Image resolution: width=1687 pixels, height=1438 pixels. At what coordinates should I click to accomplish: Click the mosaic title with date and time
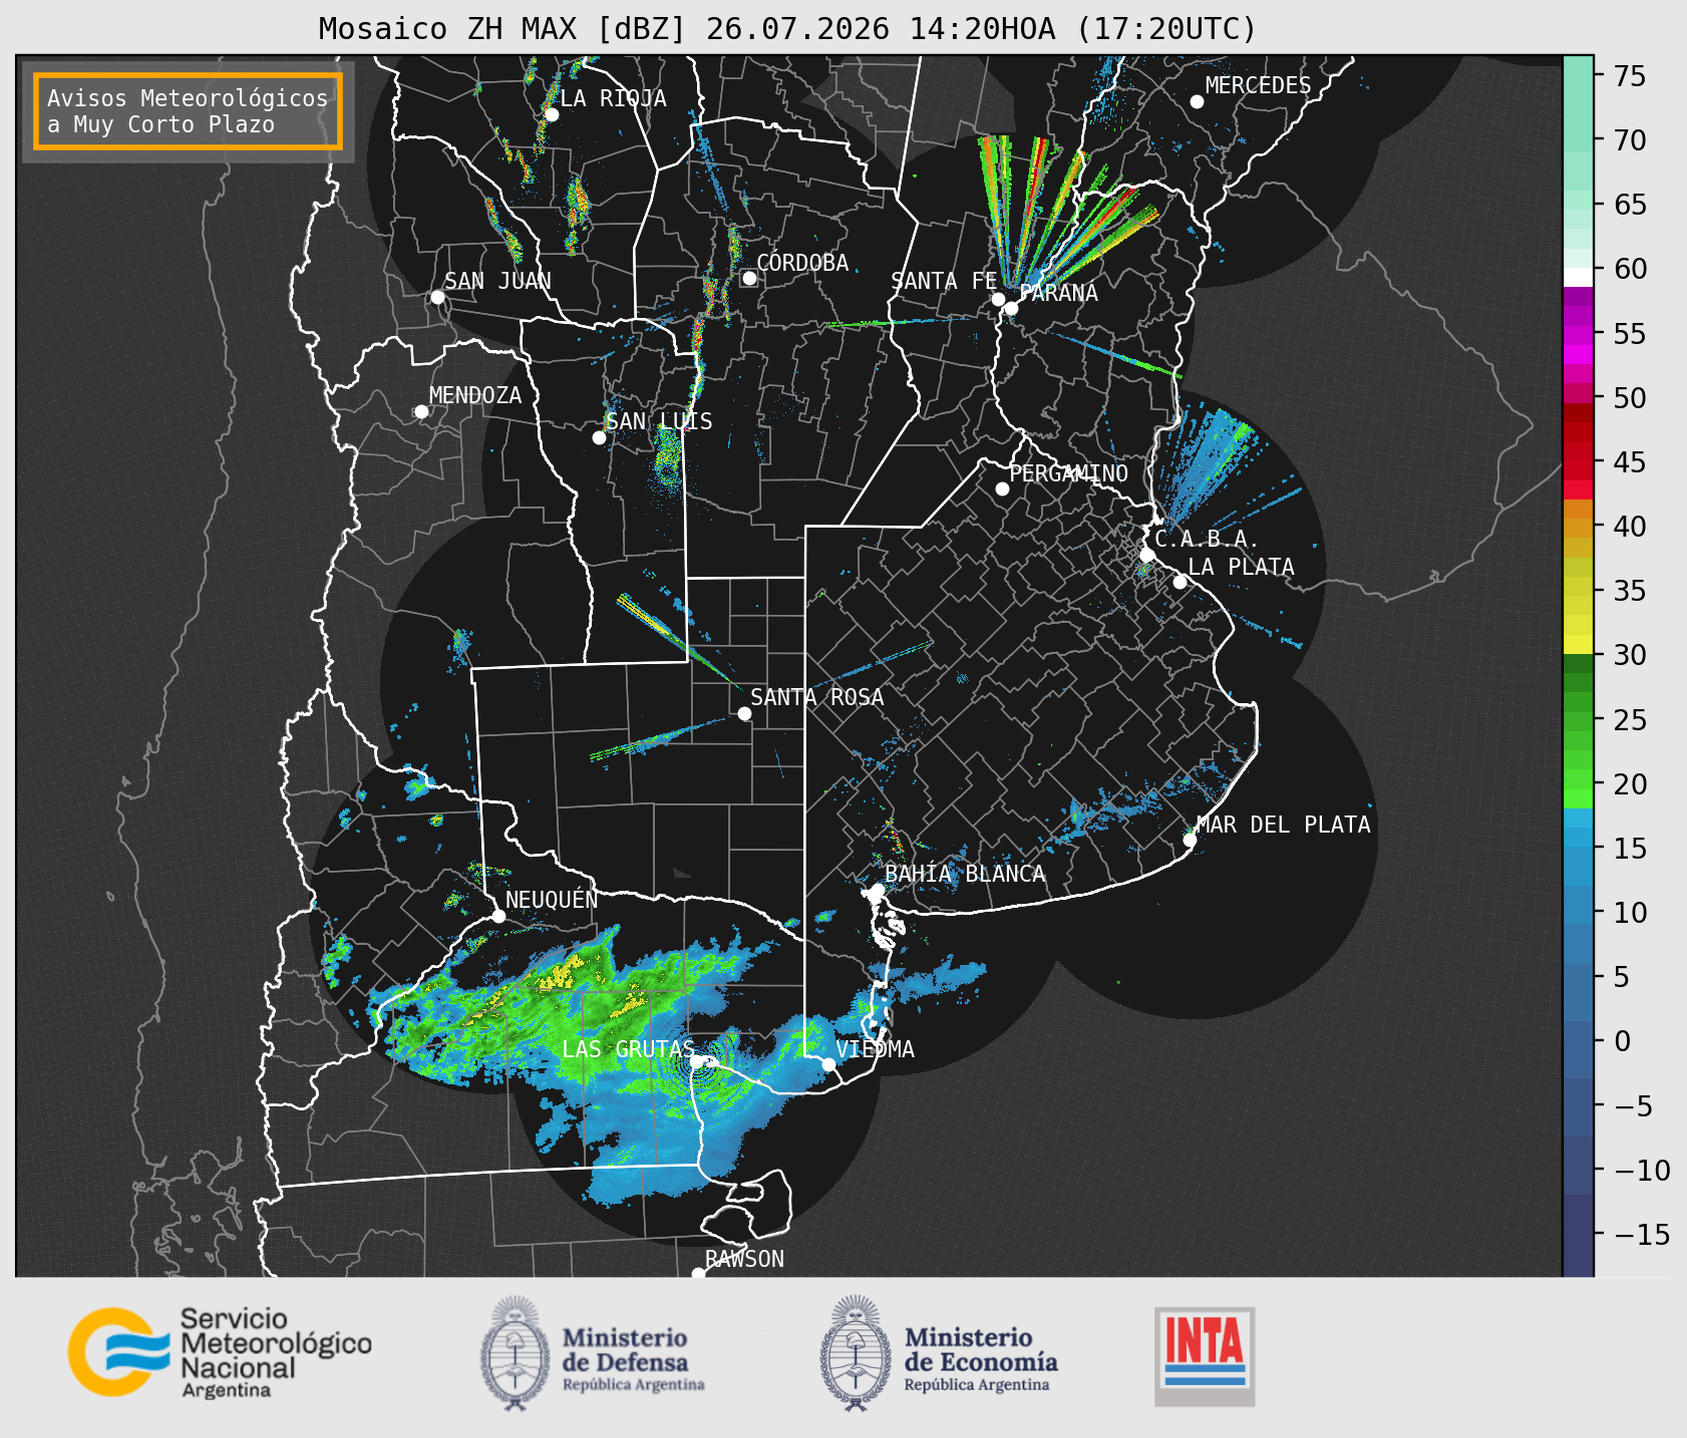point(787,28)
